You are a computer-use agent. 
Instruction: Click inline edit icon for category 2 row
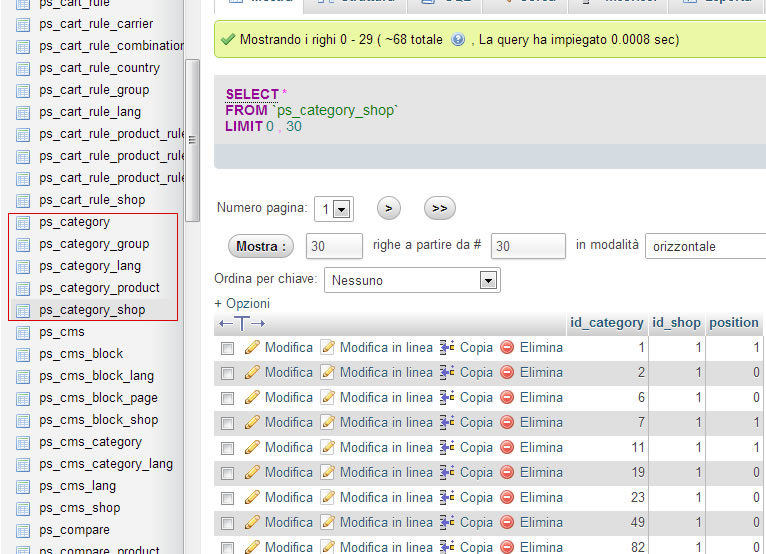[327, 372]
